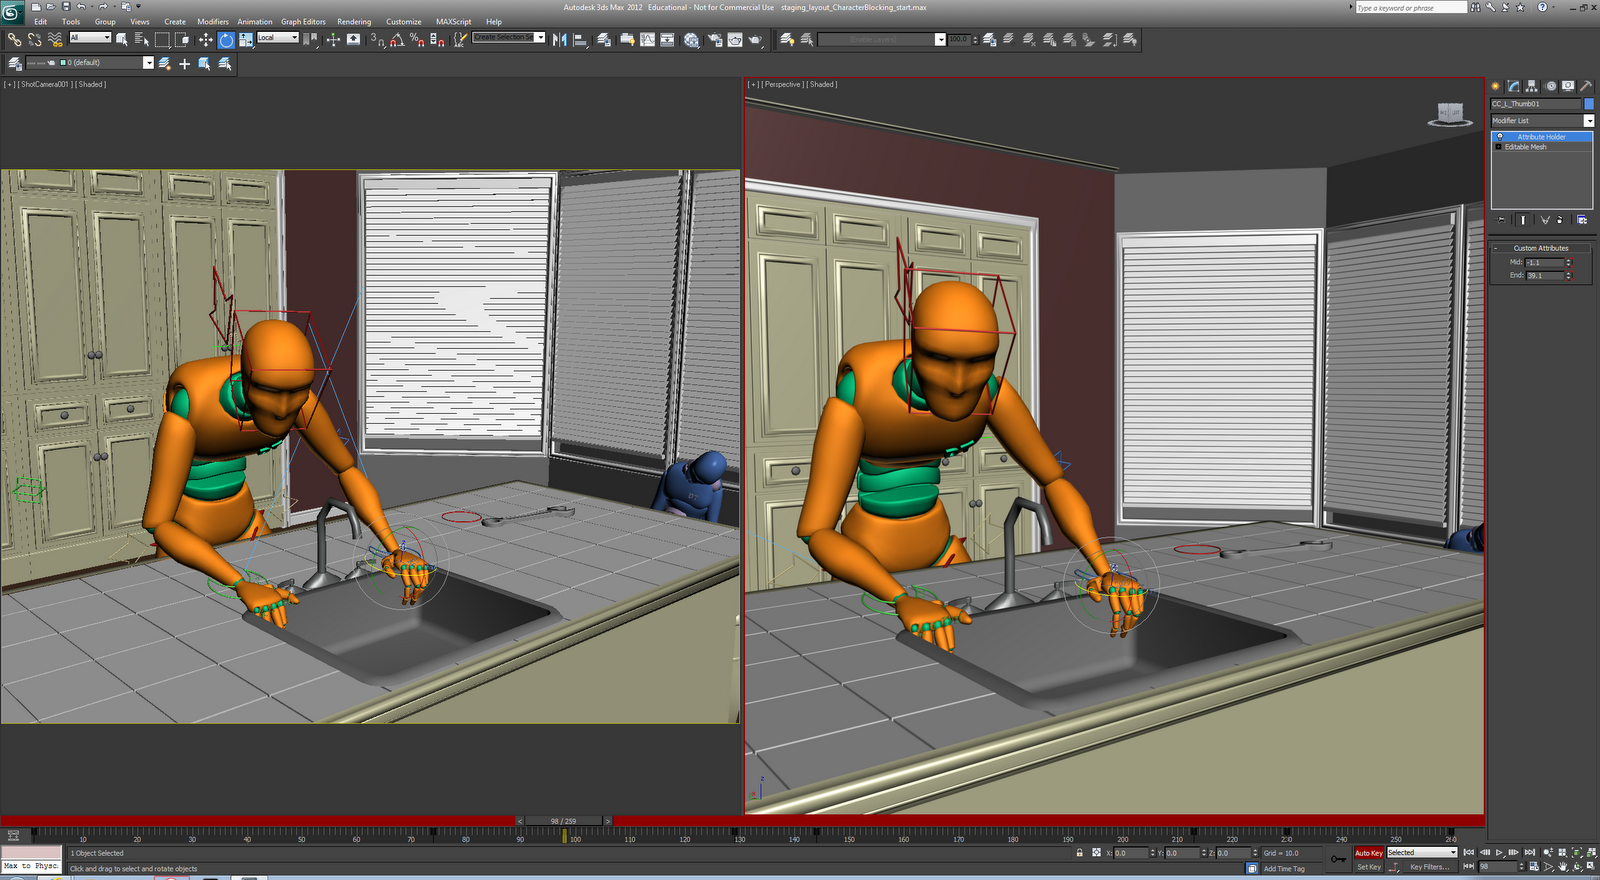Click Add Selection to Current Layer plus icon

coord(185,63)
